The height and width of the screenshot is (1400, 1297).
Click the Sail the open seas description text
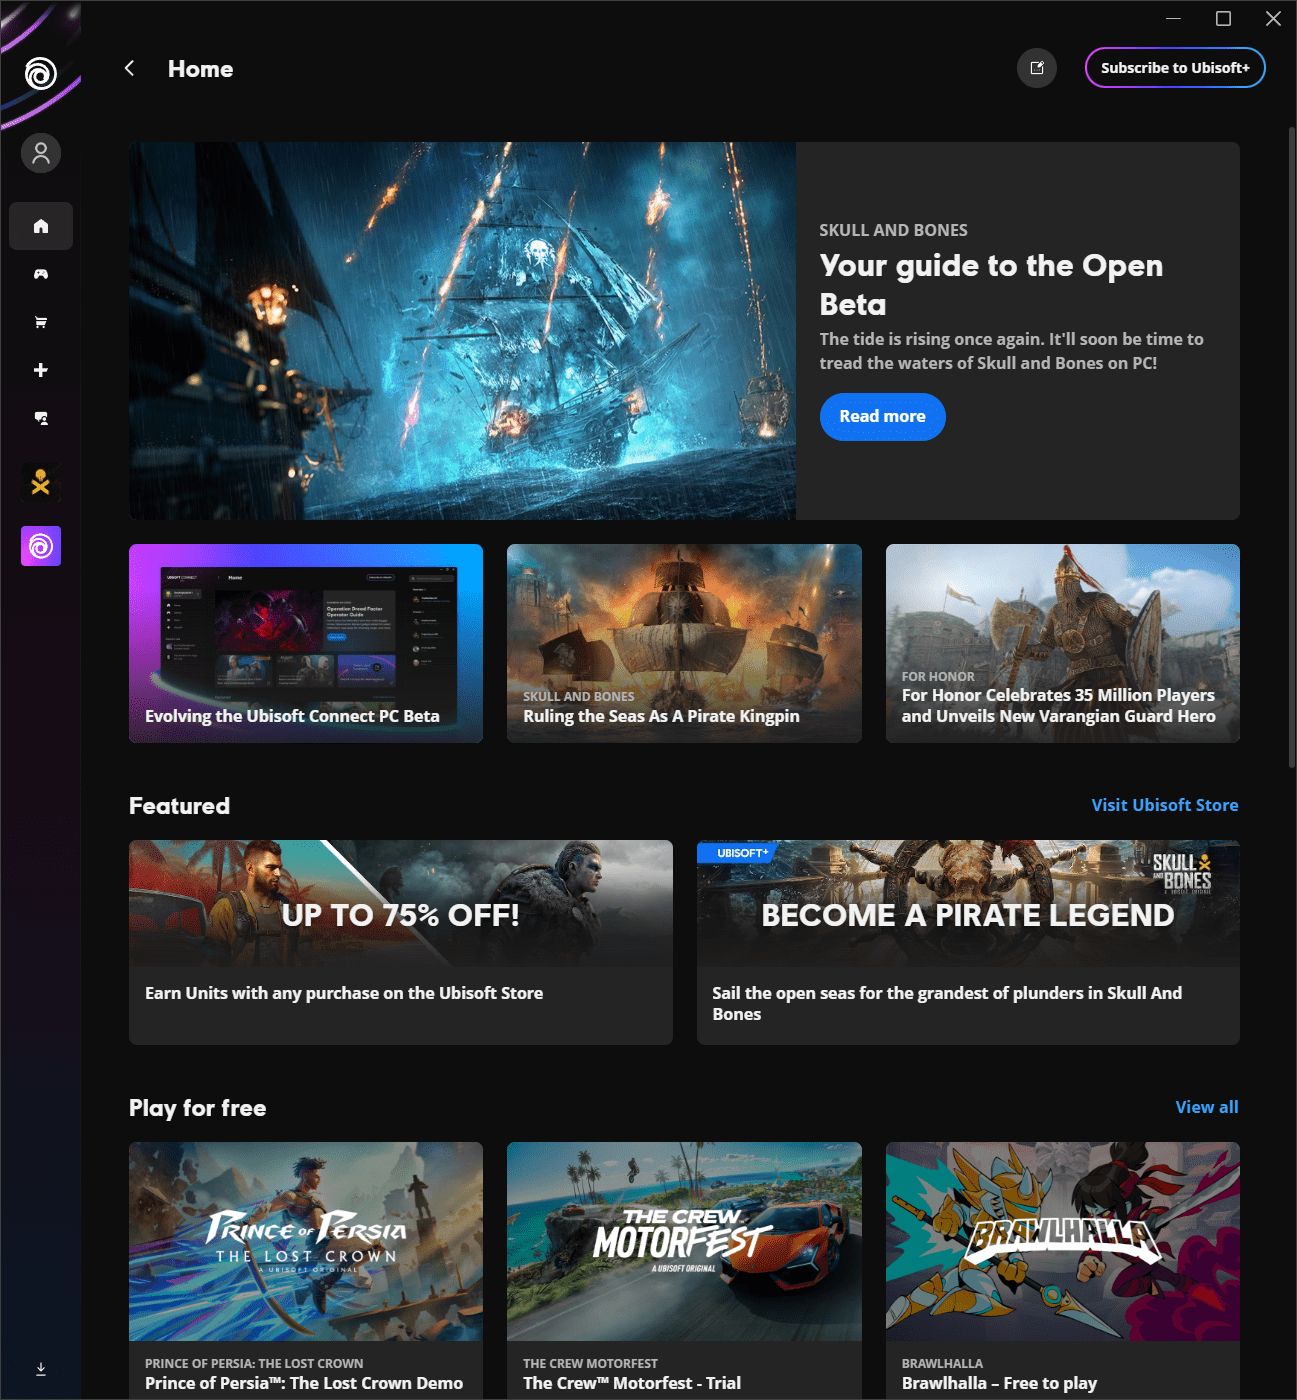click(x=947, y=1003)
